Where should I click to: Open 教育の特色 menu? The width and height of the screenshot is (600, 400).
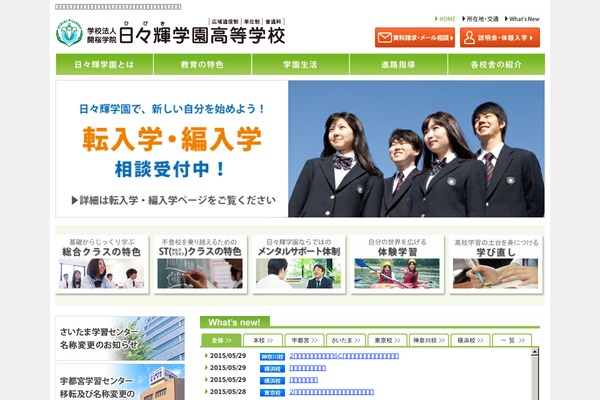tap(202, 64)
